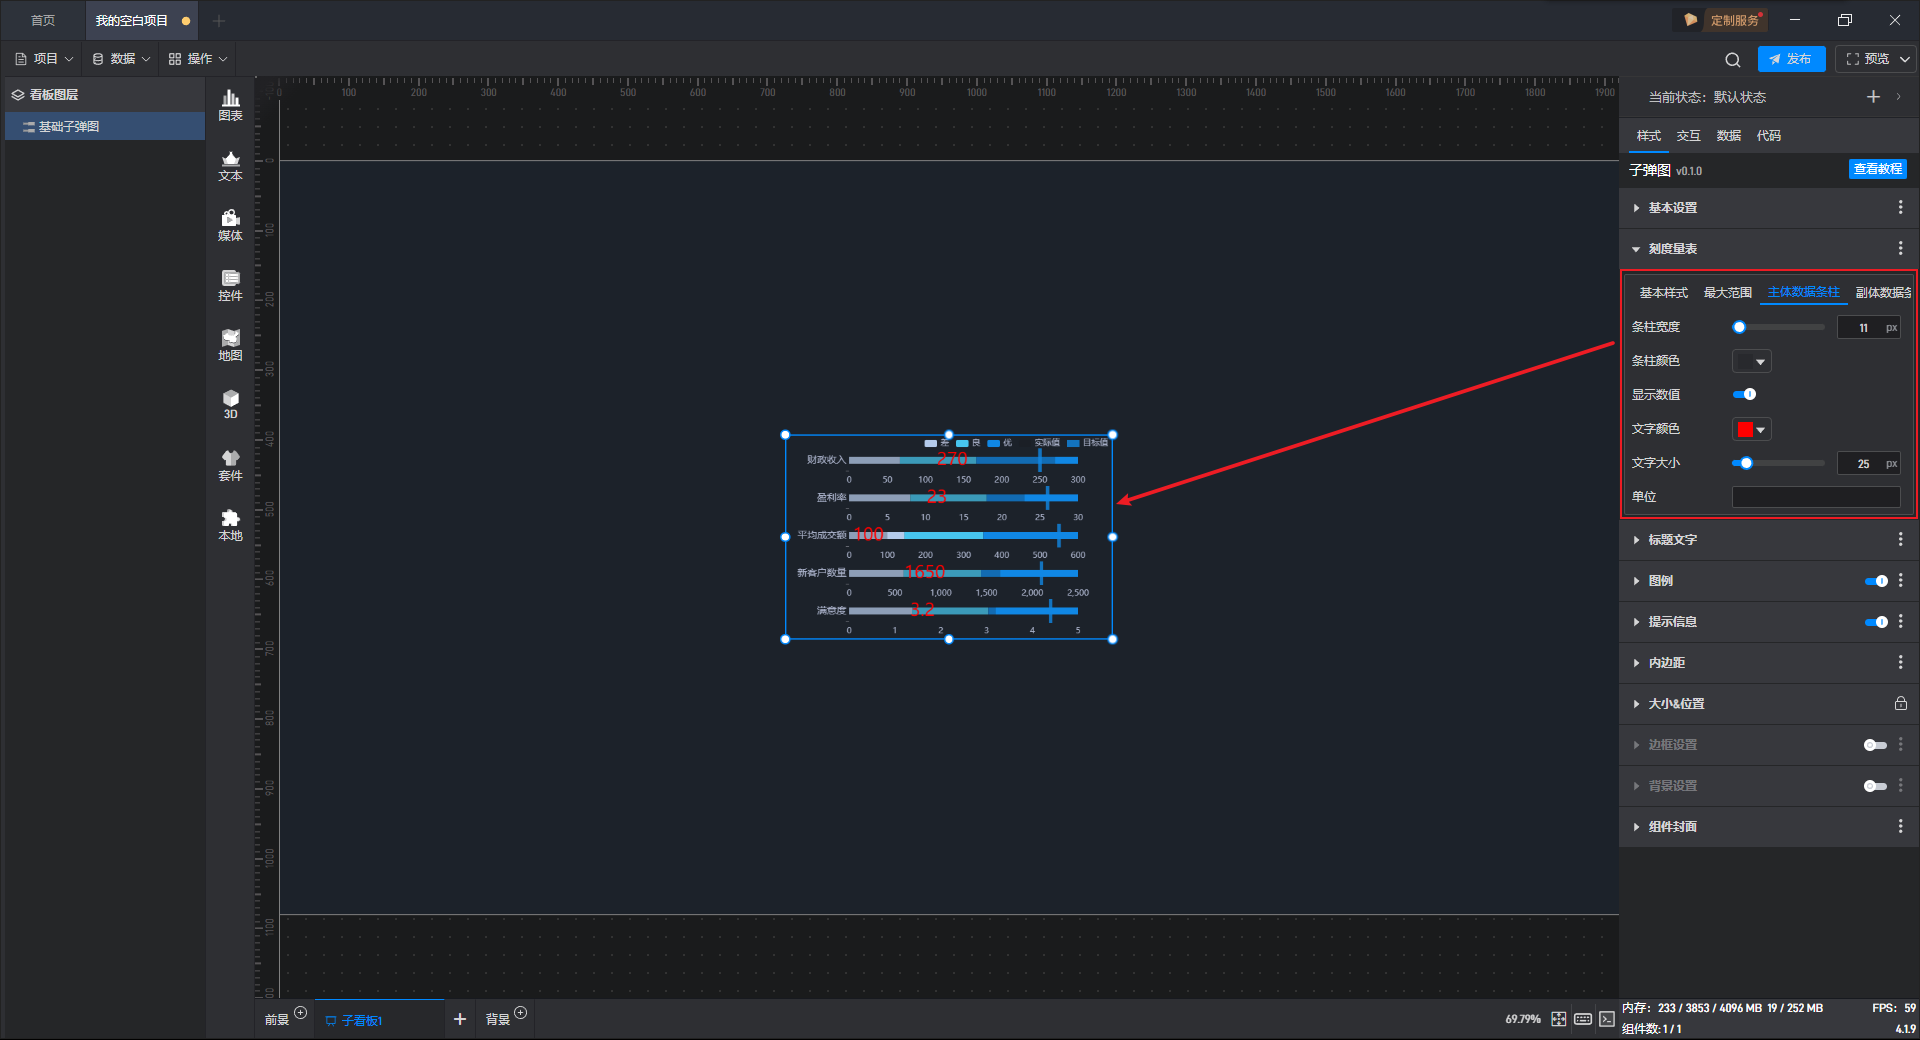Open the 控件 controls components panel
This screenshot has width=1920, height=1040.
pos(230,285)
